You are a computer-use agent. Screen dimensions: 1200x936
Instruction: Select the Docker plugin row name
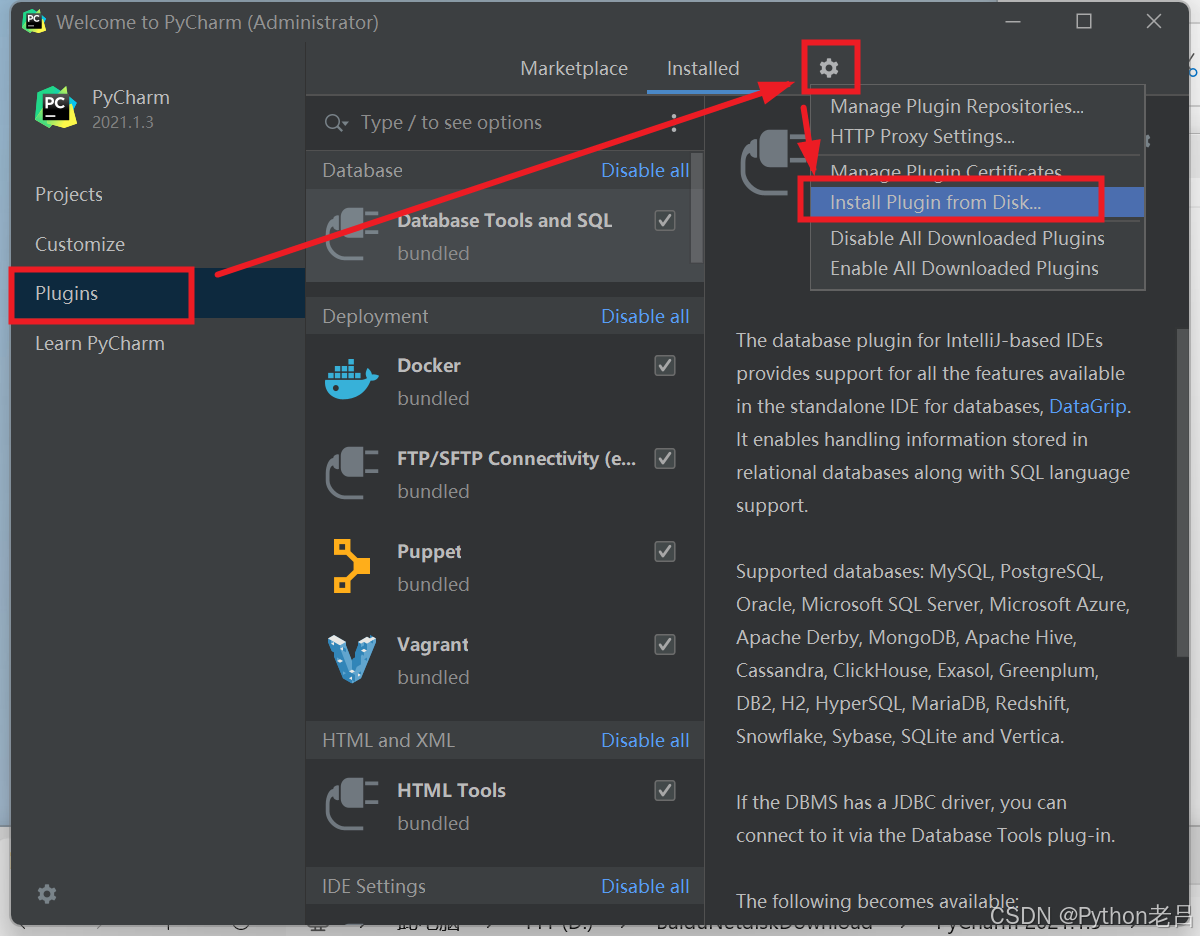tap(429, 365)
